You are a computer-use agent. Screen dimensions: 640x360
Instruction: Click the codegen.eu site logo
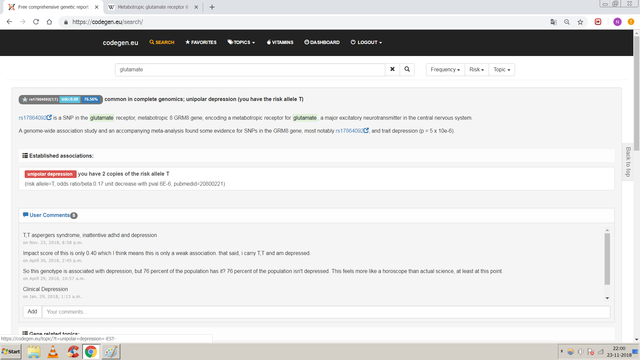[120, 42]
